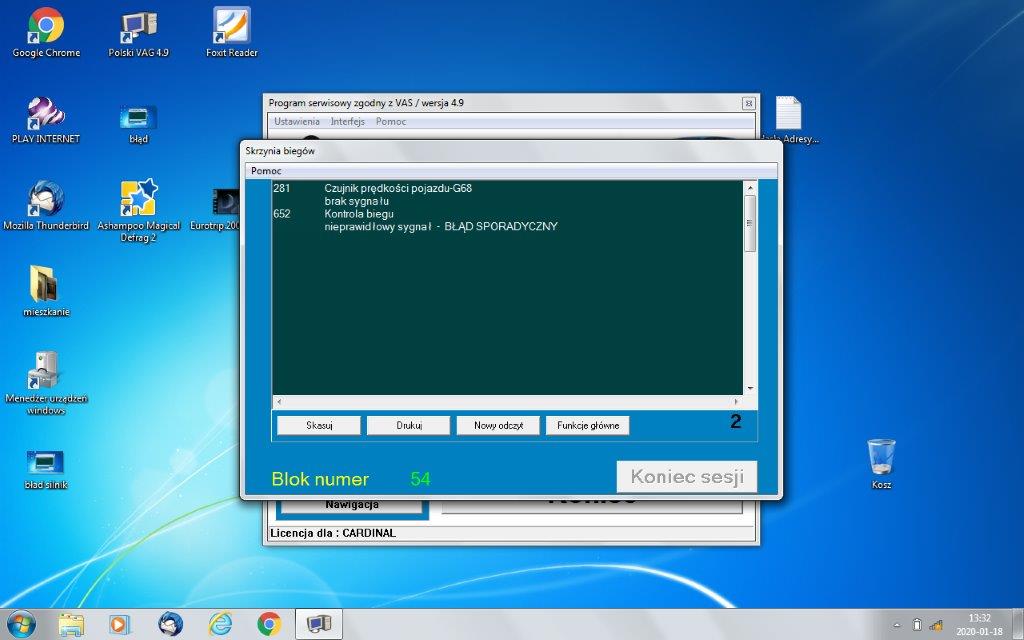Click the Drukuj button

coord(408,425)
